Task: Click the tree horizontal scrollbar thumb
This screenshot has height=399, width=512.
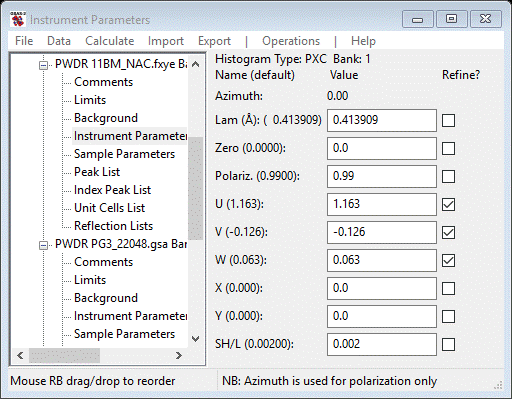Action: pos(64,355)
